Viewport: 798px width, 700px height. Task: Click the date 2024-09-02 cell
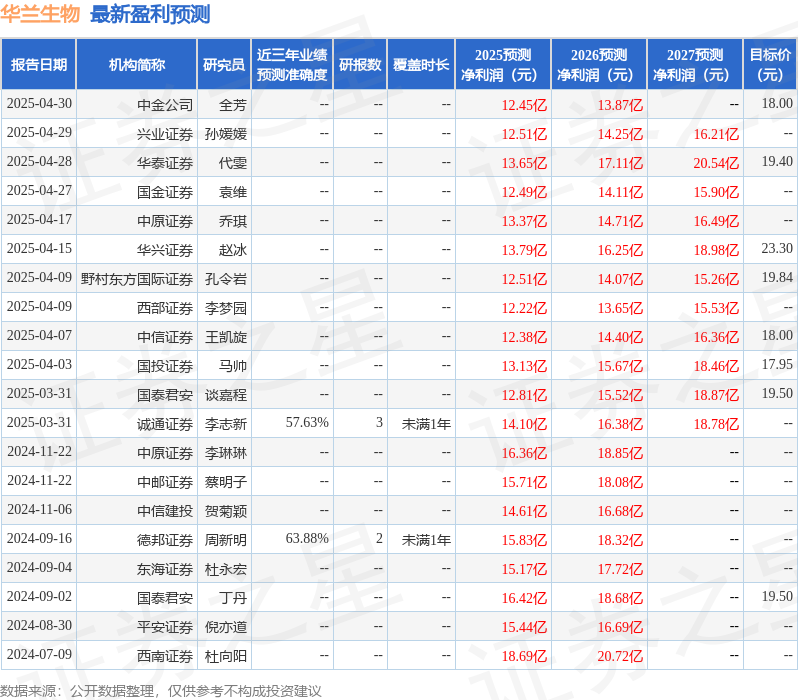tap(39, 597)
